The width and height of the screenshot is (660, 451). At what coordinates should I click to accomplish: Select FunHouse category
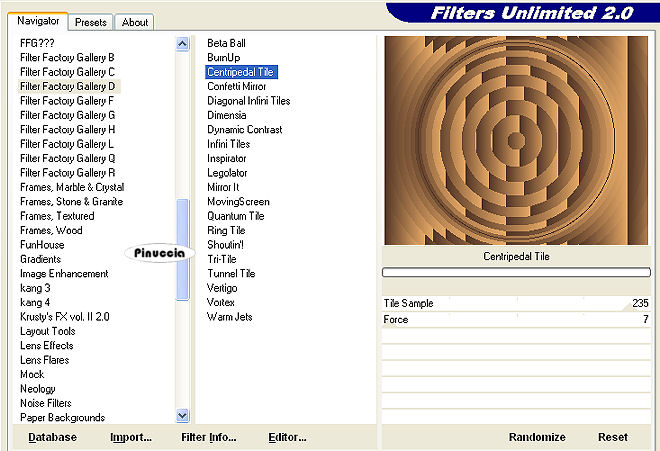pos(42,245)
